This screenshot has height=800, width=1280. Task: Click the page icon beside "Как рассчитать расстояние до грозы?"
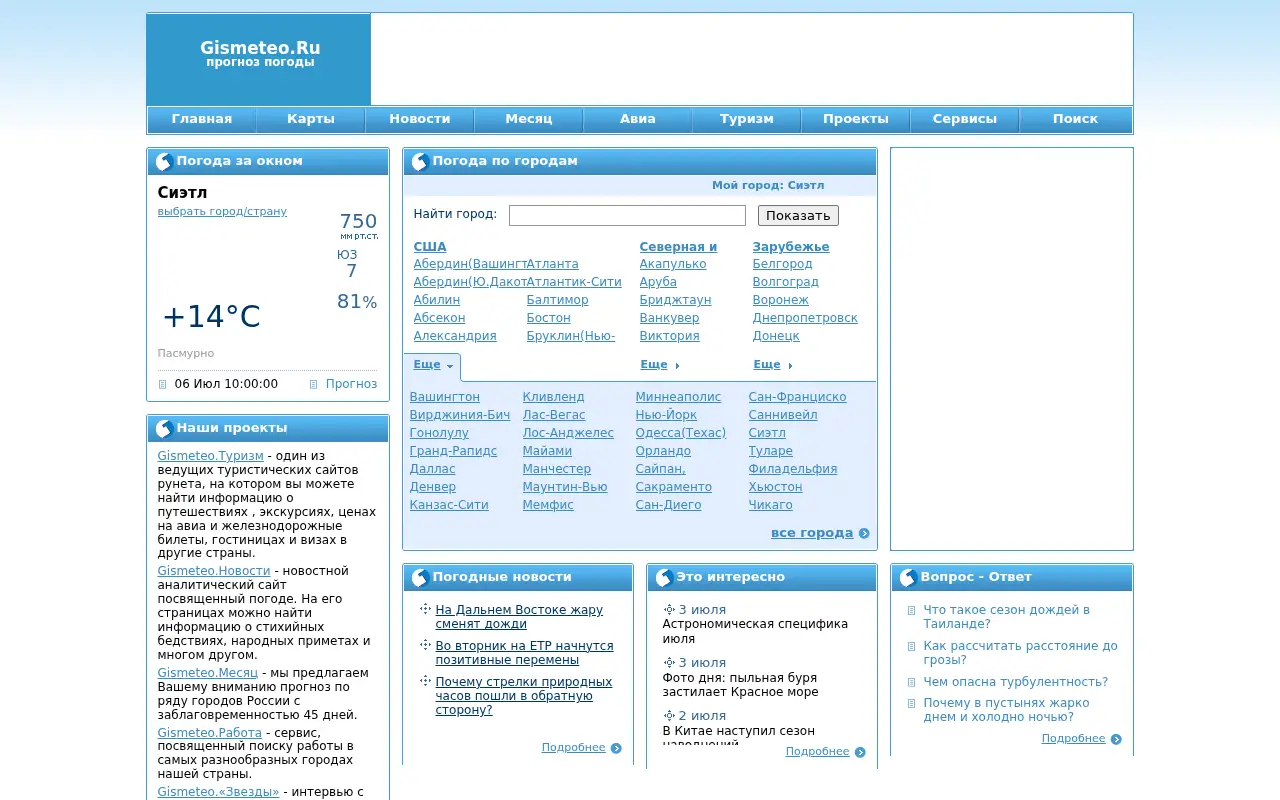click(912, 646)
